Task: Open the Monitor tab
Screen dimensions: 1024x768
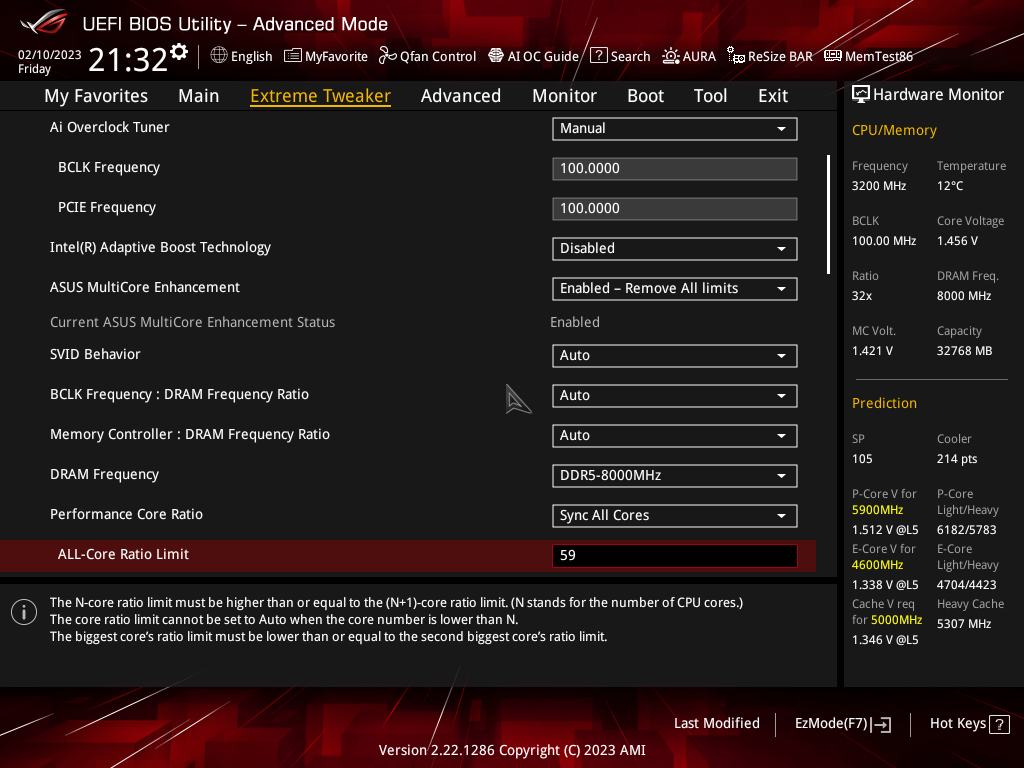Action: tap(564, 96)
